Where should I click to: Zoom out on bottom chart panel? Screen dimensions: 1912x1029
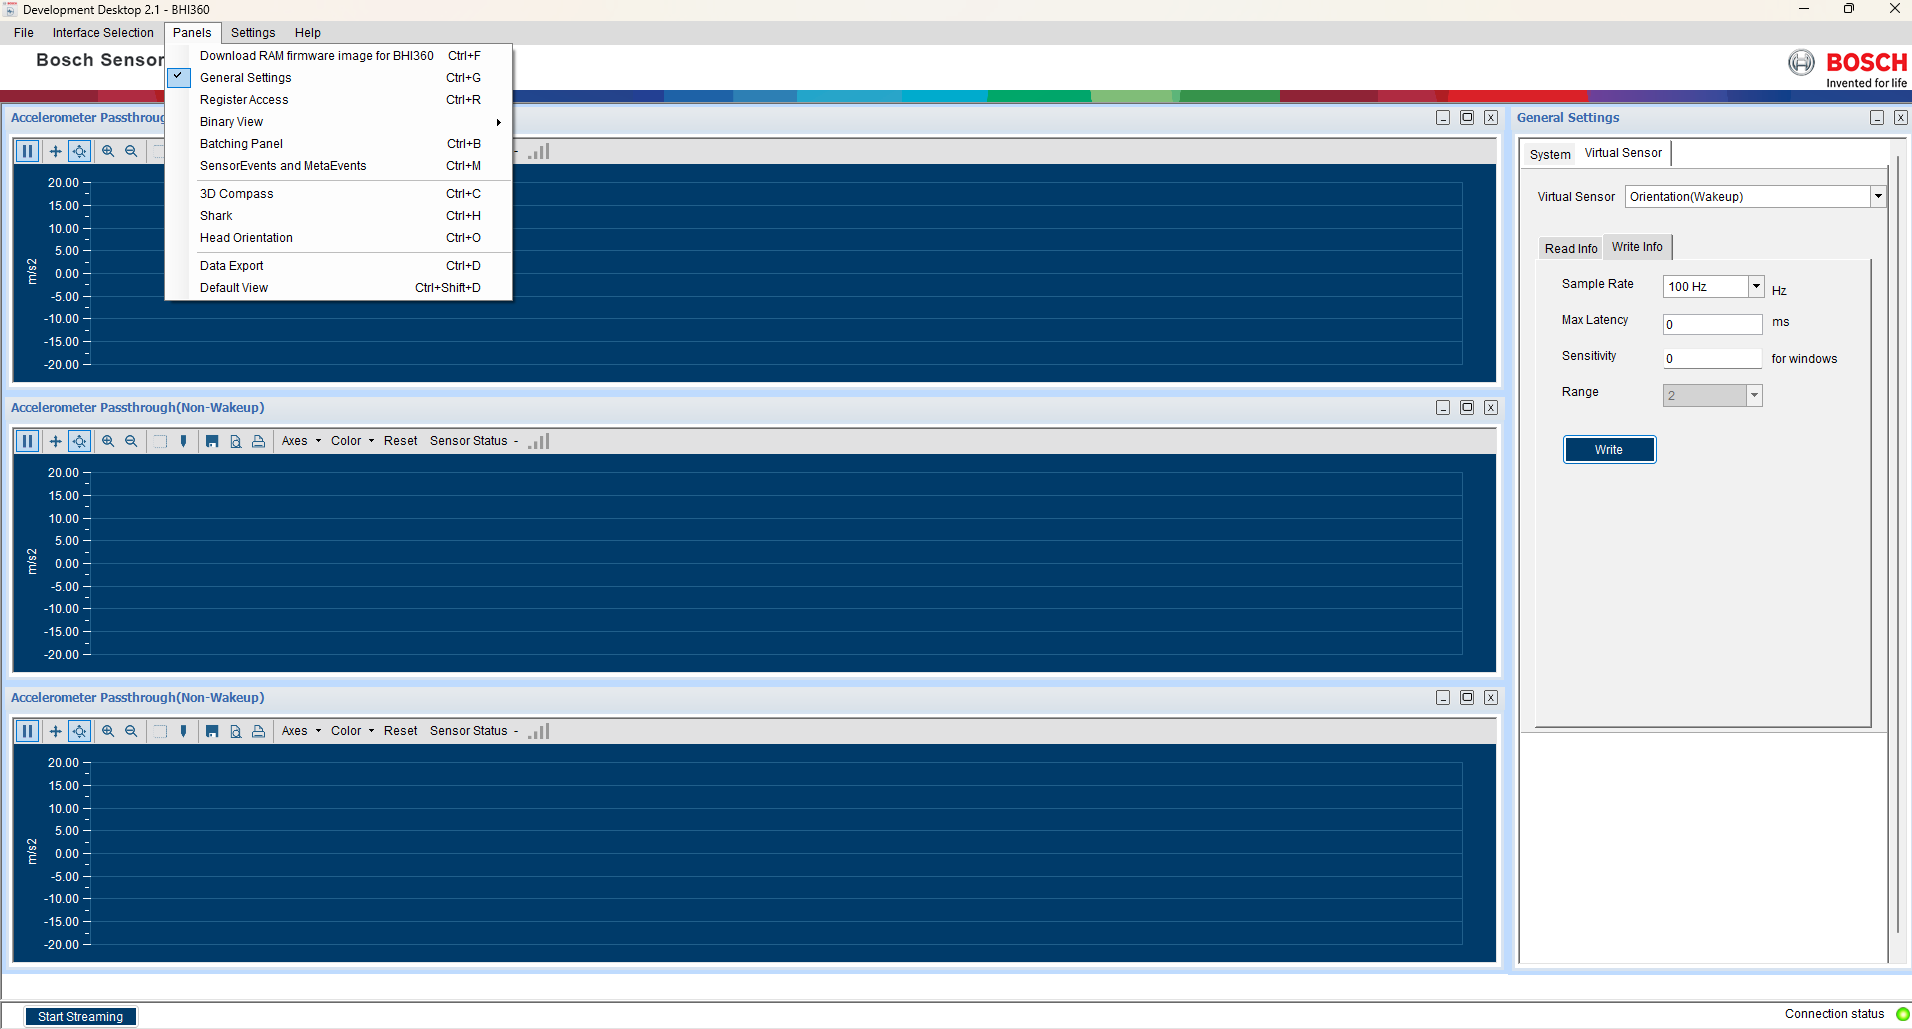tap(131, 731)
